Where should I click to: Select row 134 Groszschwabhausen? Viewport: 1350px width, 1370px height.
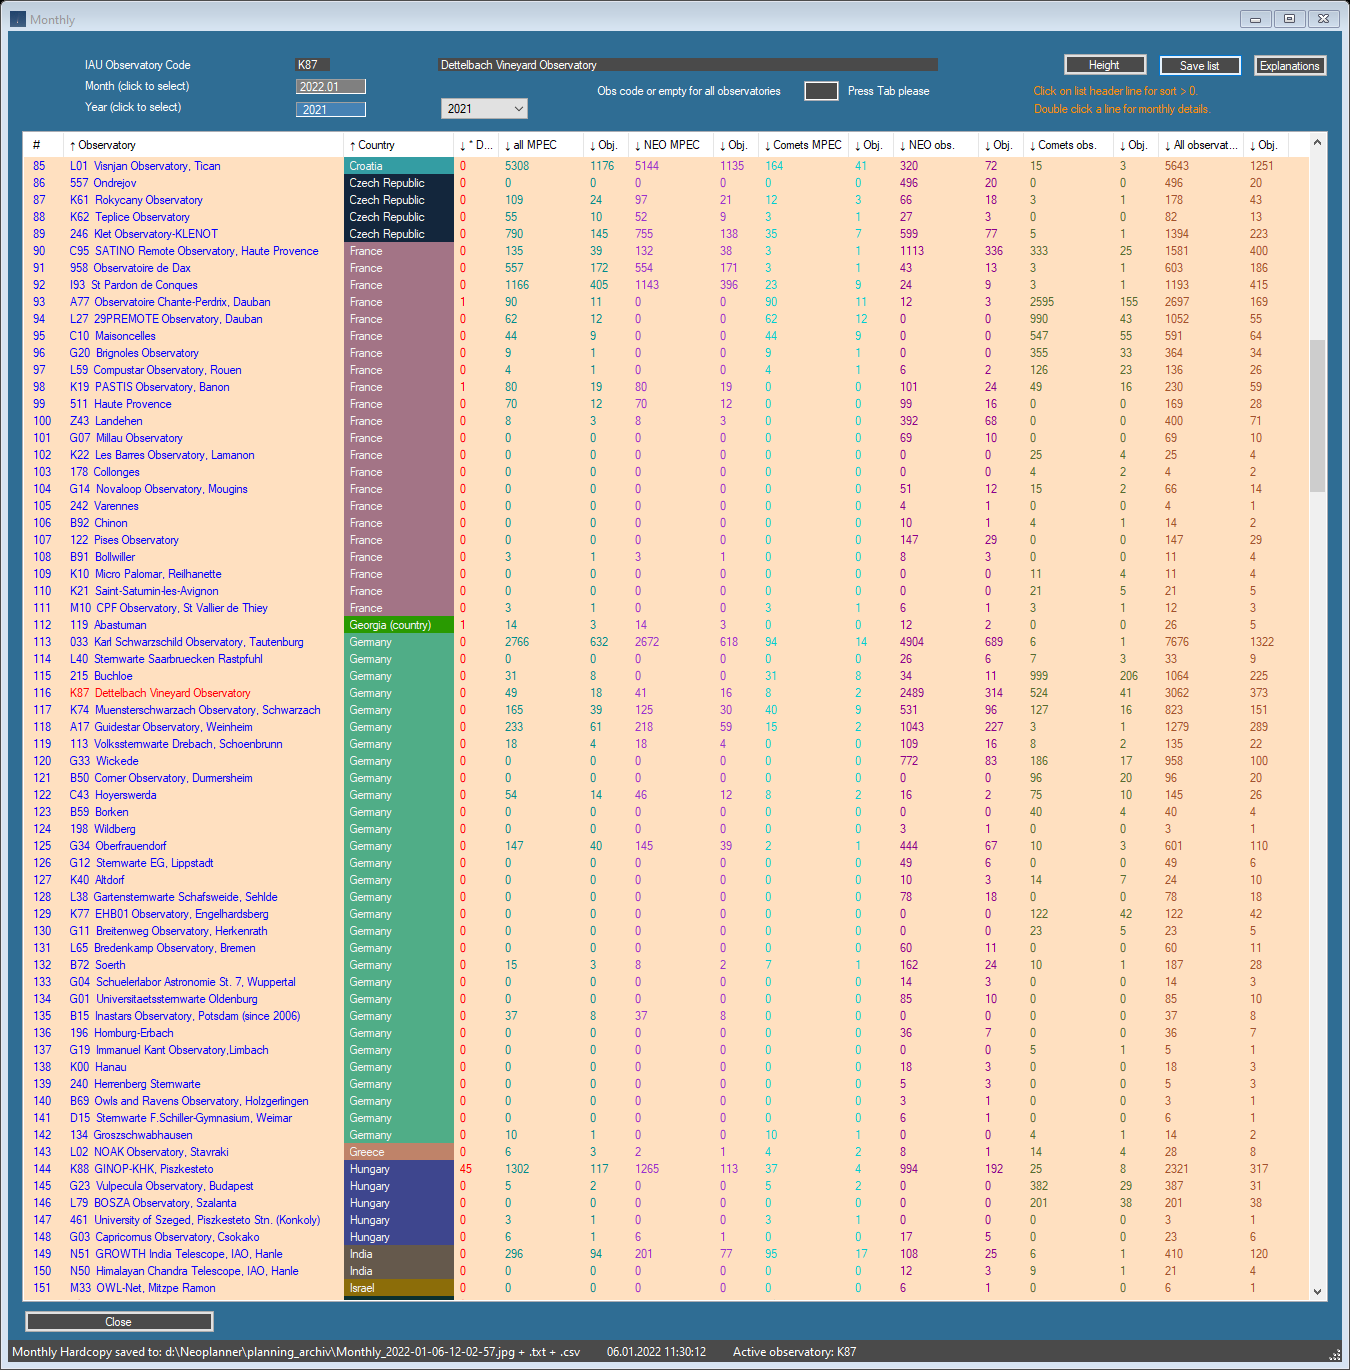(x=665, y=1135)
